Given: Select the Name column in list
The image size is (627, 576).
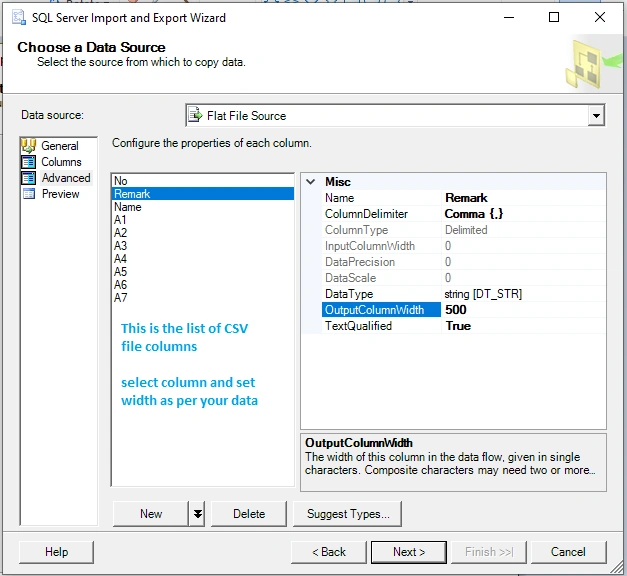Looking at the screenshot, I should (x=202, y=207).
